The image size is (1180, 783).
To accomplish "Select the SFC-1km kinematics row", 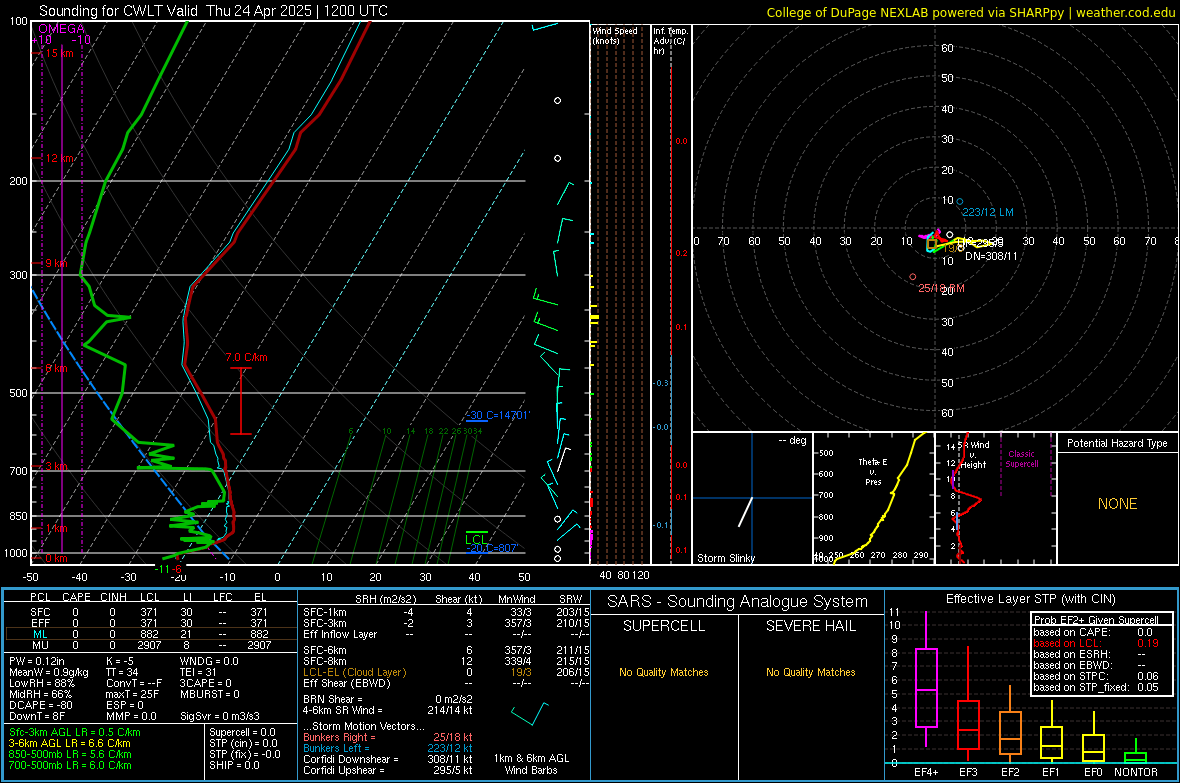I will [446, 612].
